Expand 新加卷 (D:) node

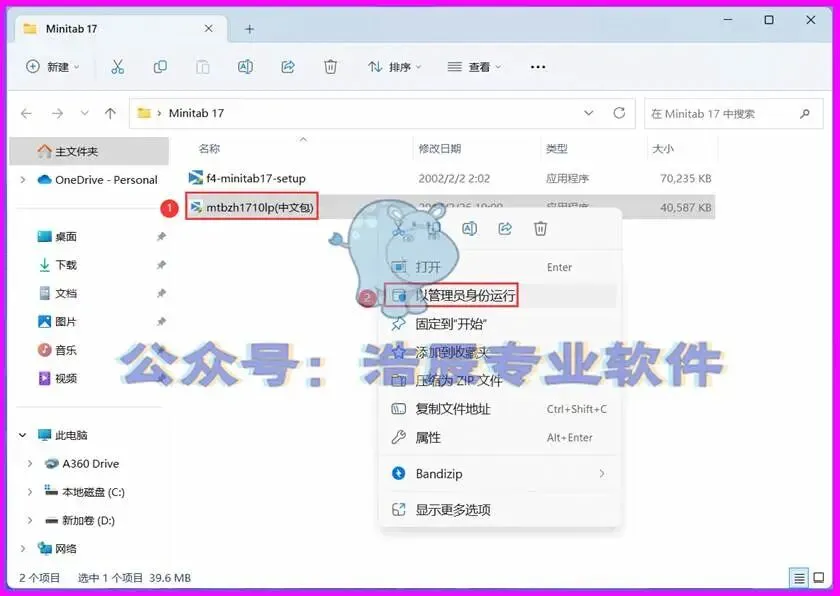coord(30,520)
